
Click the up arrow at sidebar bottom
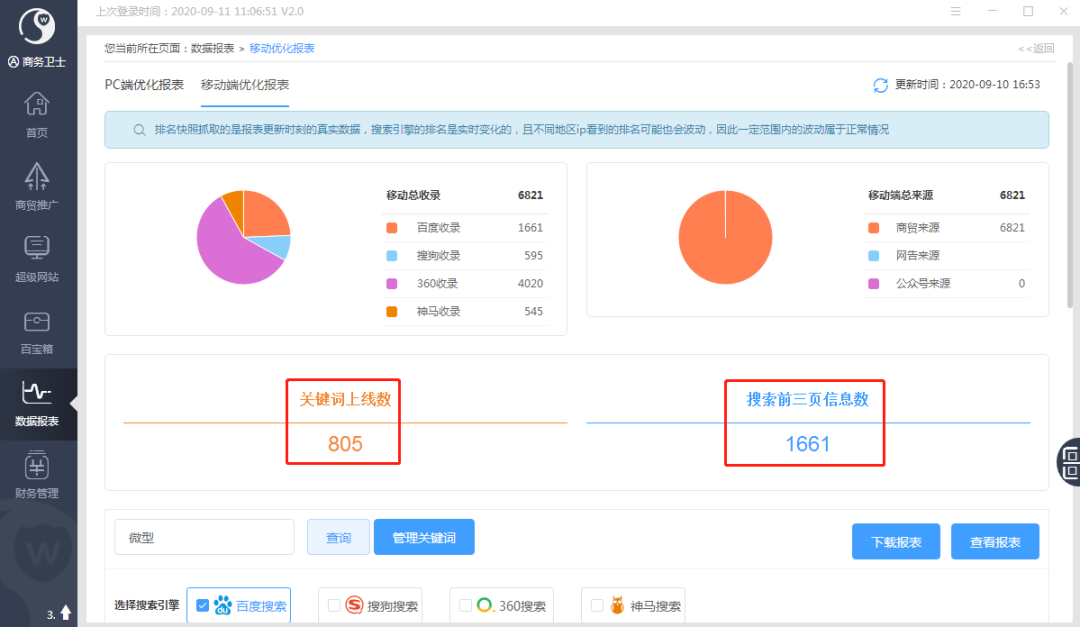(x=65, y=612)
